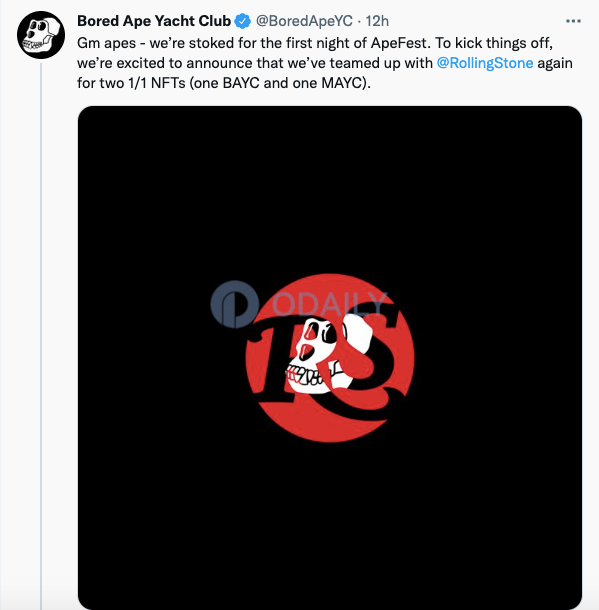Click the Bored Ape Yacht Club display name

point(154,21)
